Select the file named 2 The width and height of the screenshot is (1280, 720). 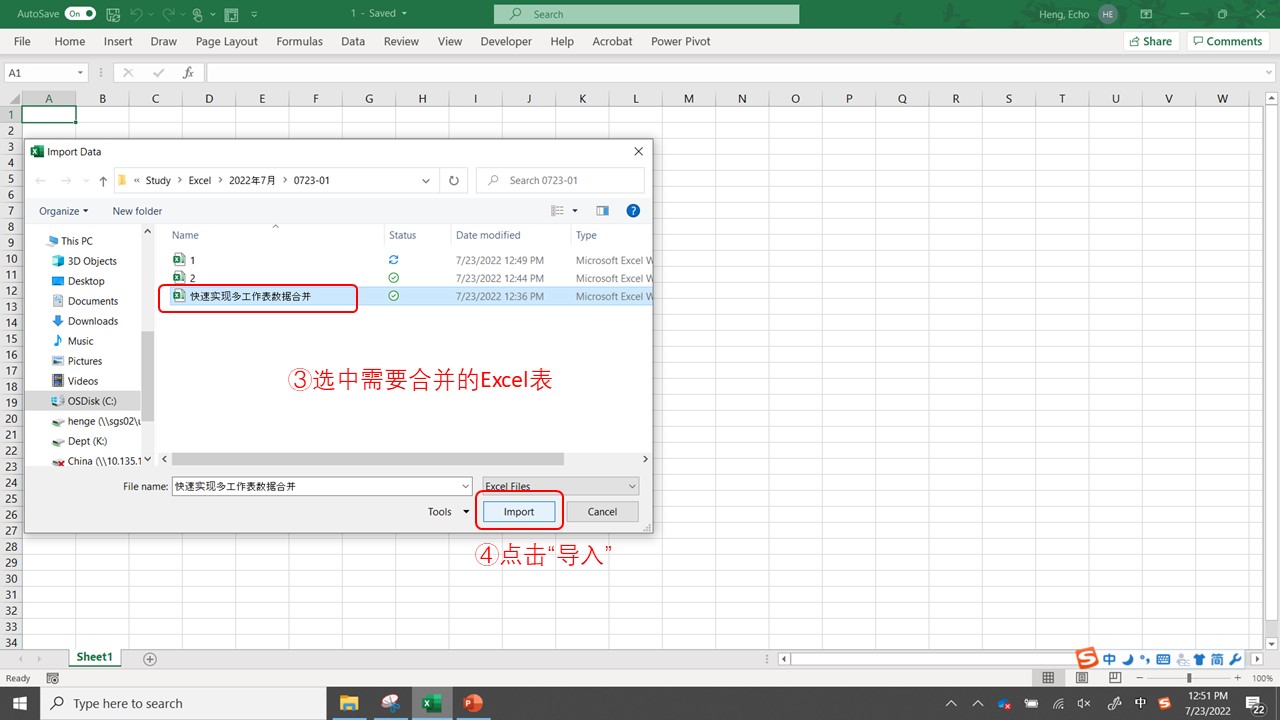pos(192,278)
